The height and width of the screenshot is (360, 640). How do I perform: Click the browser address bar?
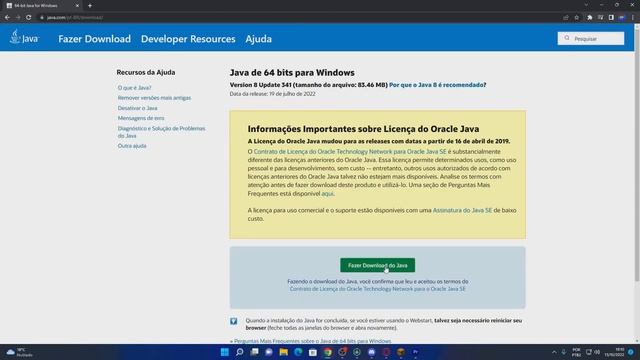[x=298, y=18]
